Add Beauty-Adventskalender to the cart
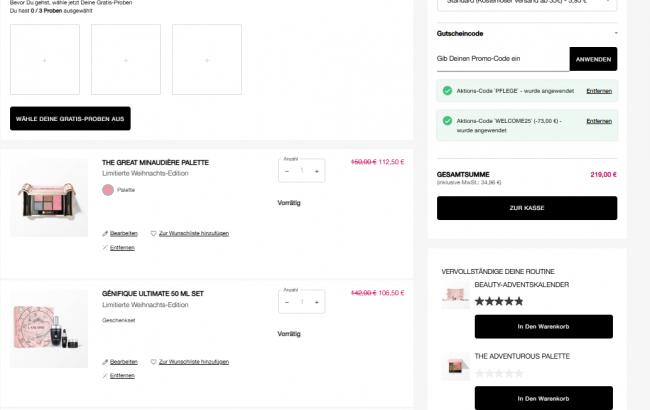The image size is (650, 410). (x=543, y=327)
